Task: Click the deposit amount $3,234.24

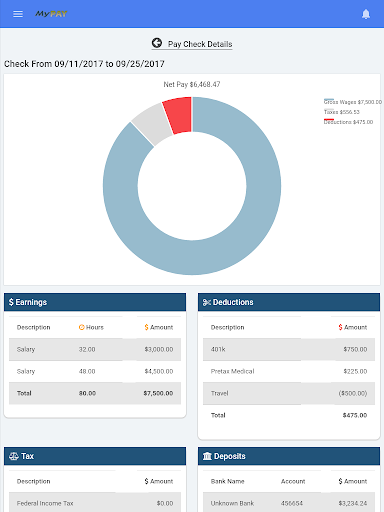Action: 353,503
